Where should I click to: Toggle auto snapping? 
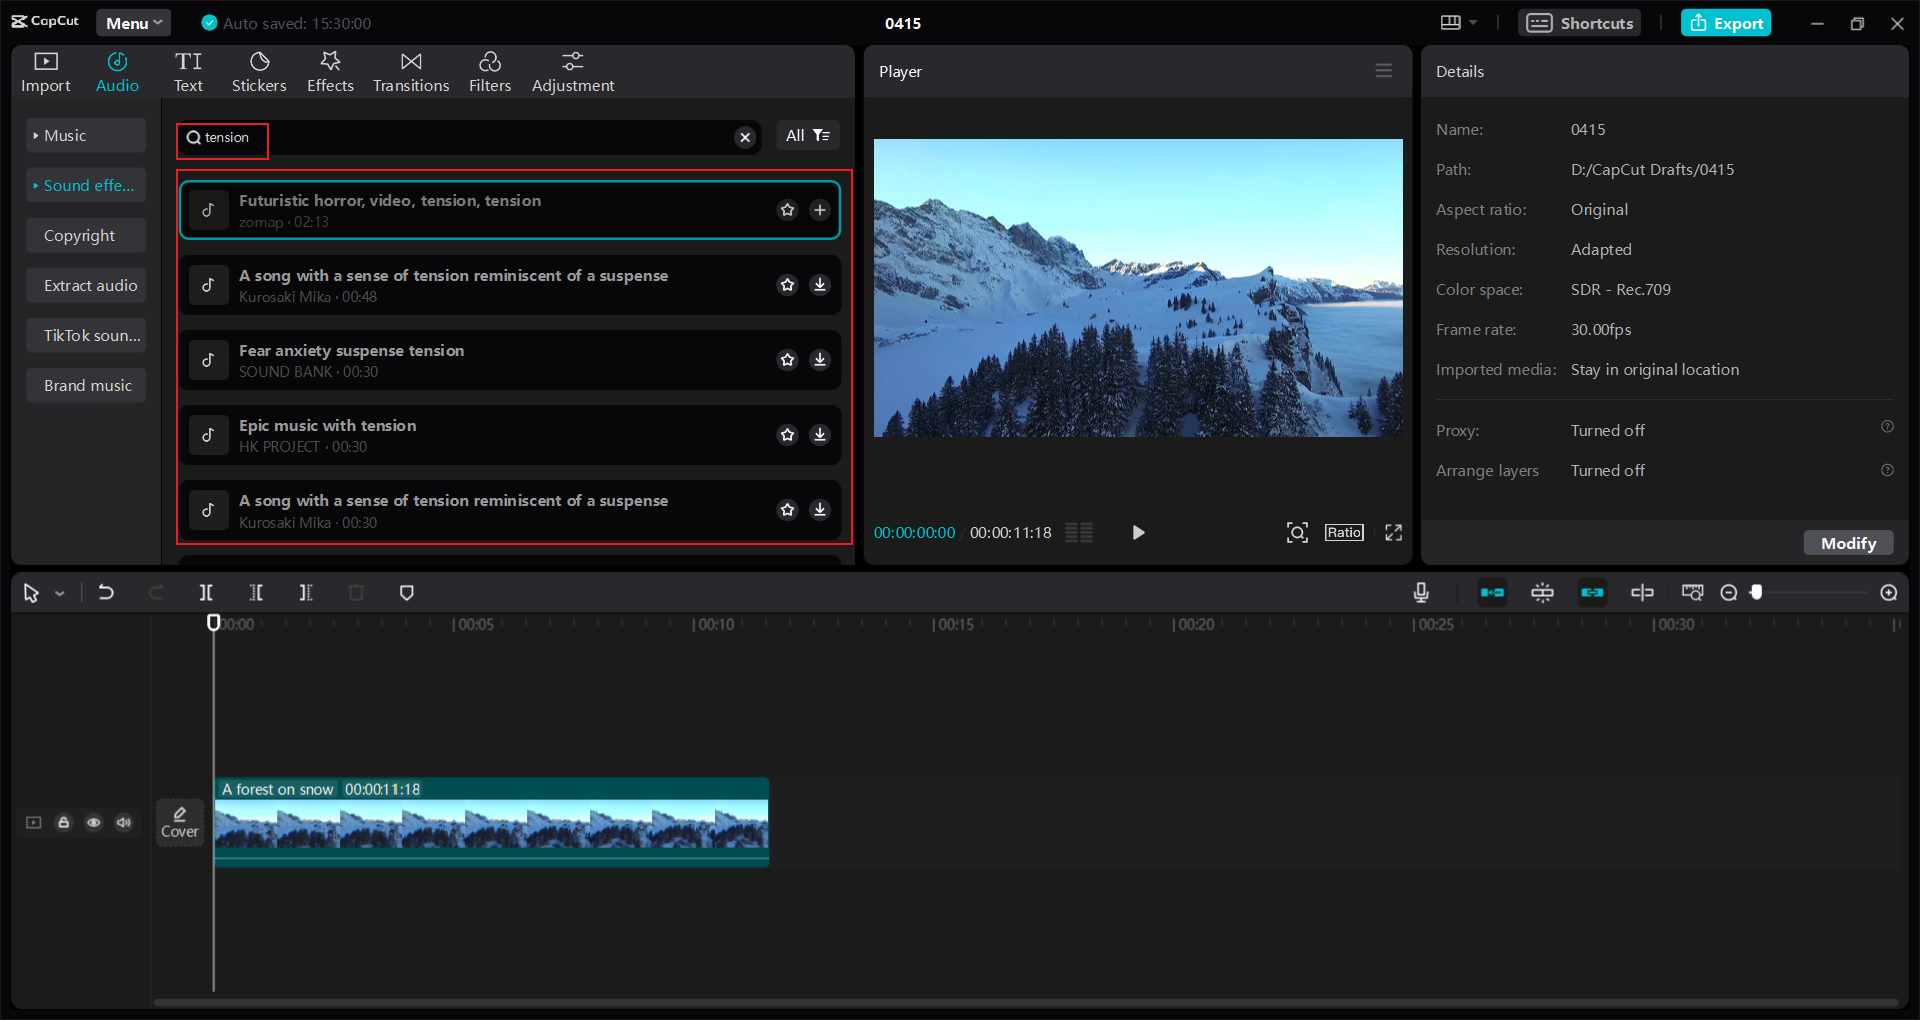pos(1542,593)
